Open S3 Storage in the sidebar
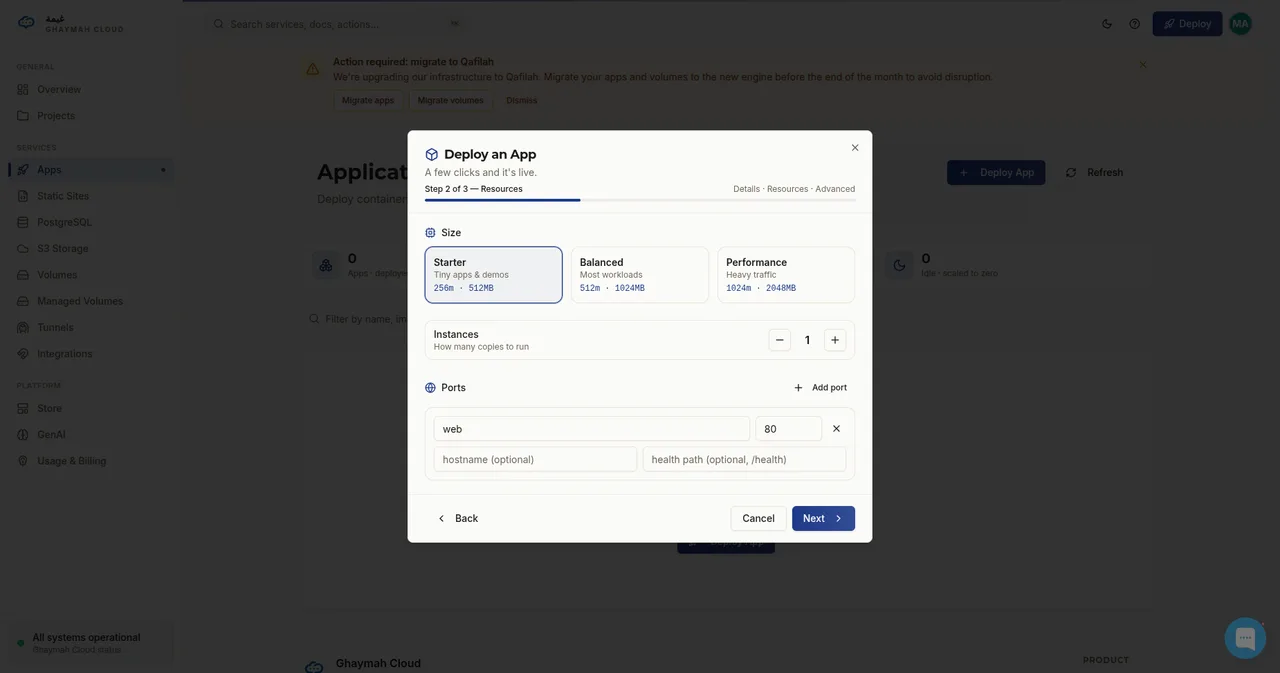1280x673 pixels. coord(91,249)
